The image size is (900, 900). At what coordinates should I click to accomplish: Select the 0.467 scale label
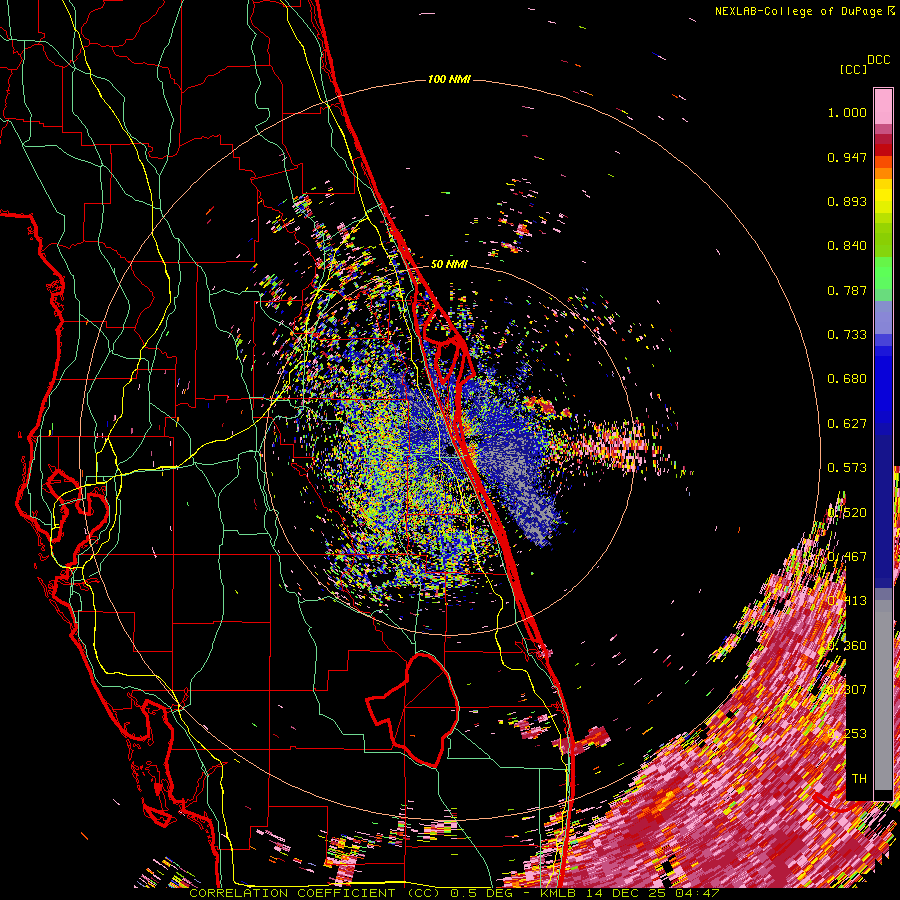click(847, 557)
